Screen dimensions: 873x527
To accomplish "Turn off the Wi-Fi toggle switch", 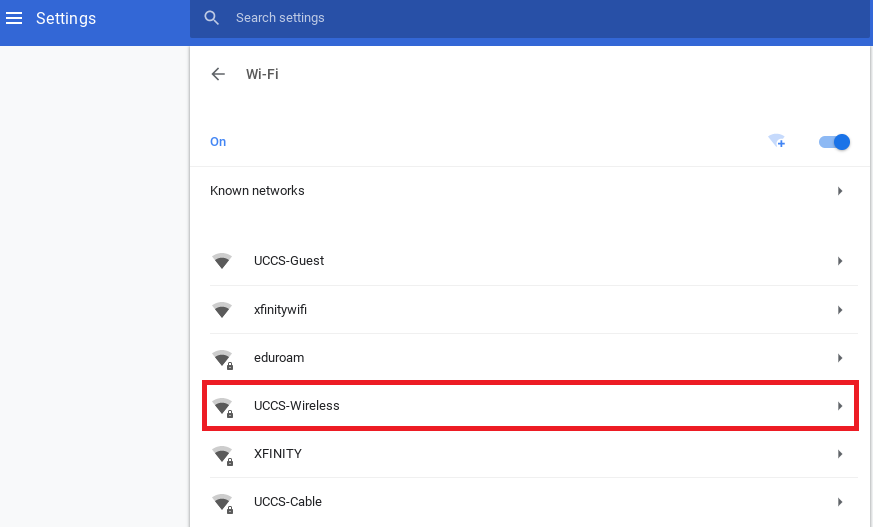I will coord(834,142).
